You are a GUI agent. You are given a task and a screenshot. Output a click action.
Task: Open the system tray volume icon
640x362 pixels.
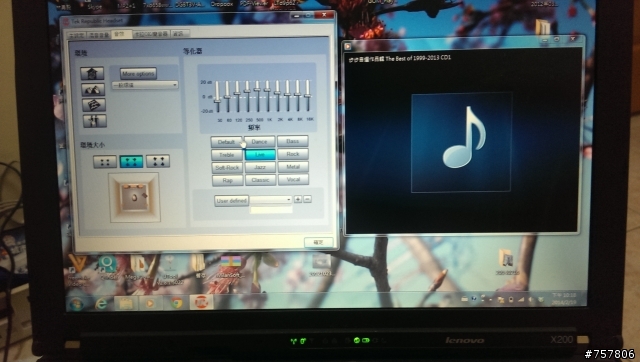pyautogui.click(x=531, y=300)
